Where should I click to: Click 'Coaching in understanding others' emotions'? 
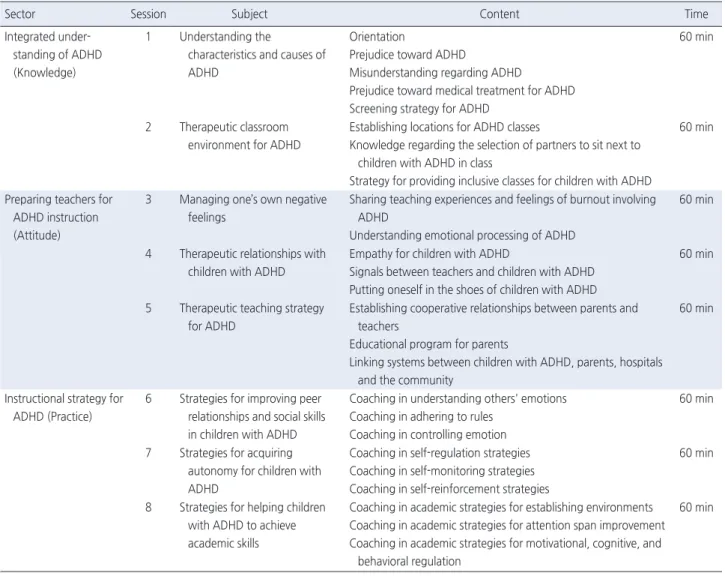[458, 398]
